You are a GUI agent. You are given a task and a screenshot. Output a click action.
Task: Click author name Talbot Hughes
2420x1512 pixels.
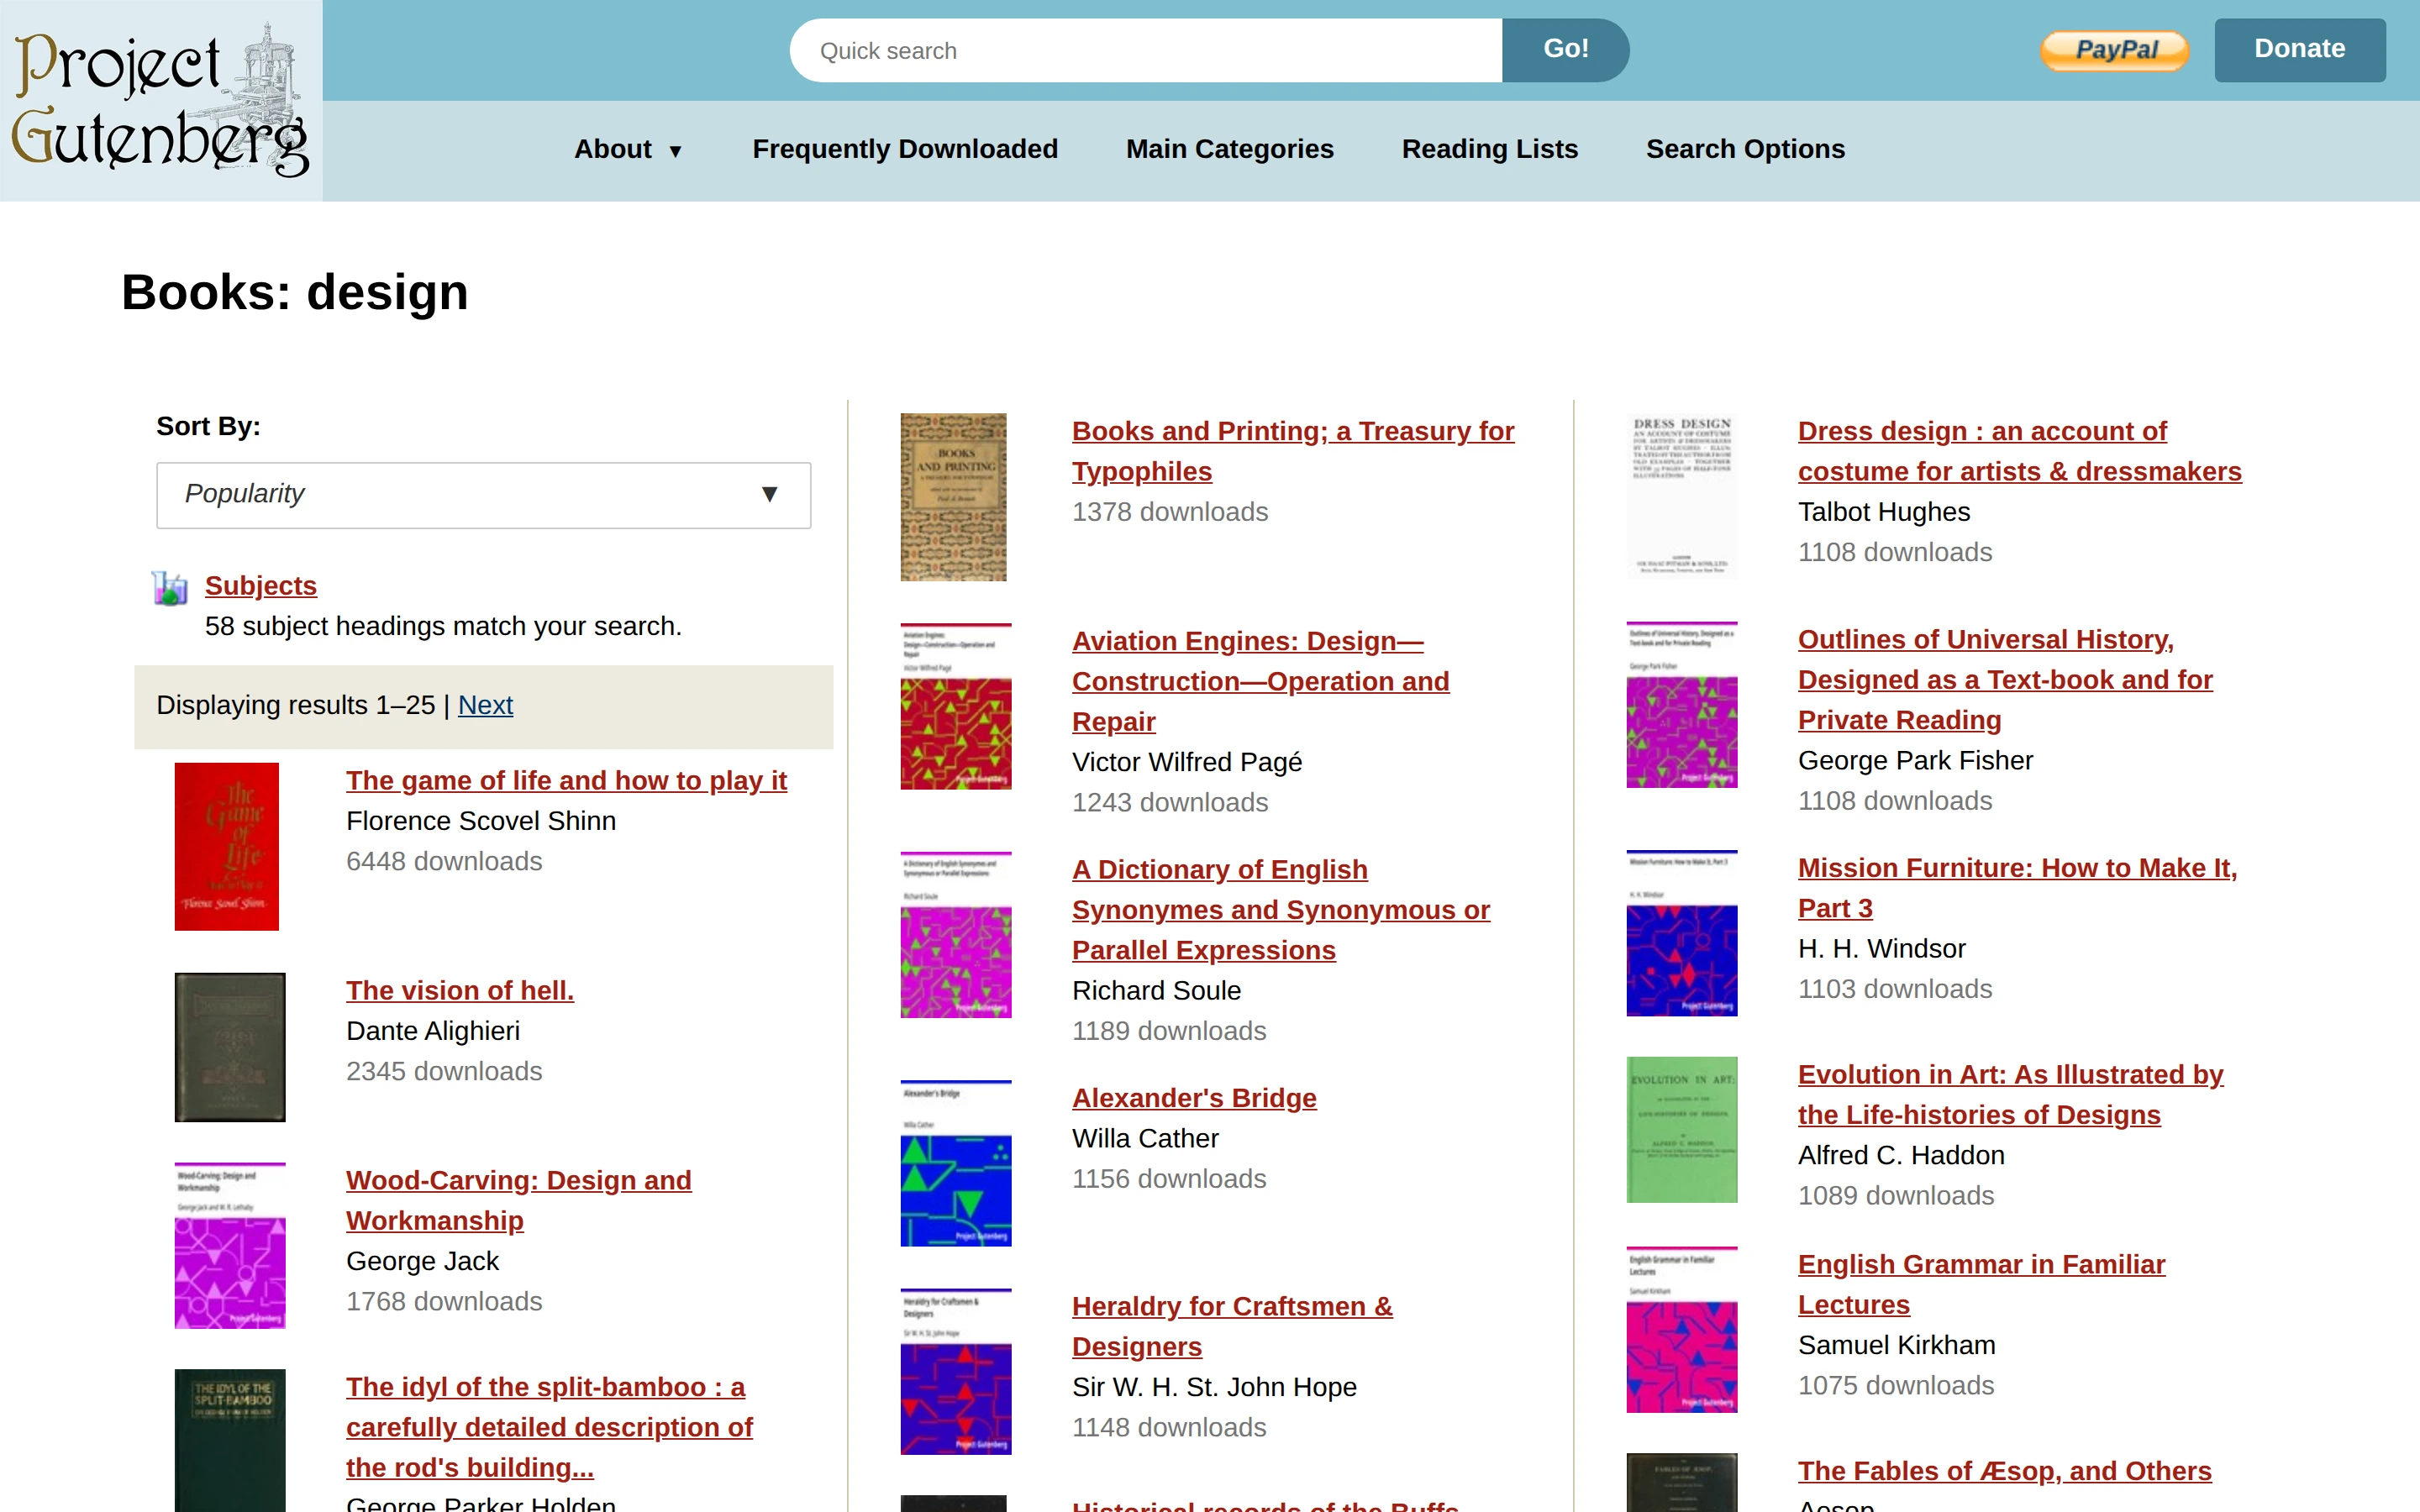(1884, 512)
